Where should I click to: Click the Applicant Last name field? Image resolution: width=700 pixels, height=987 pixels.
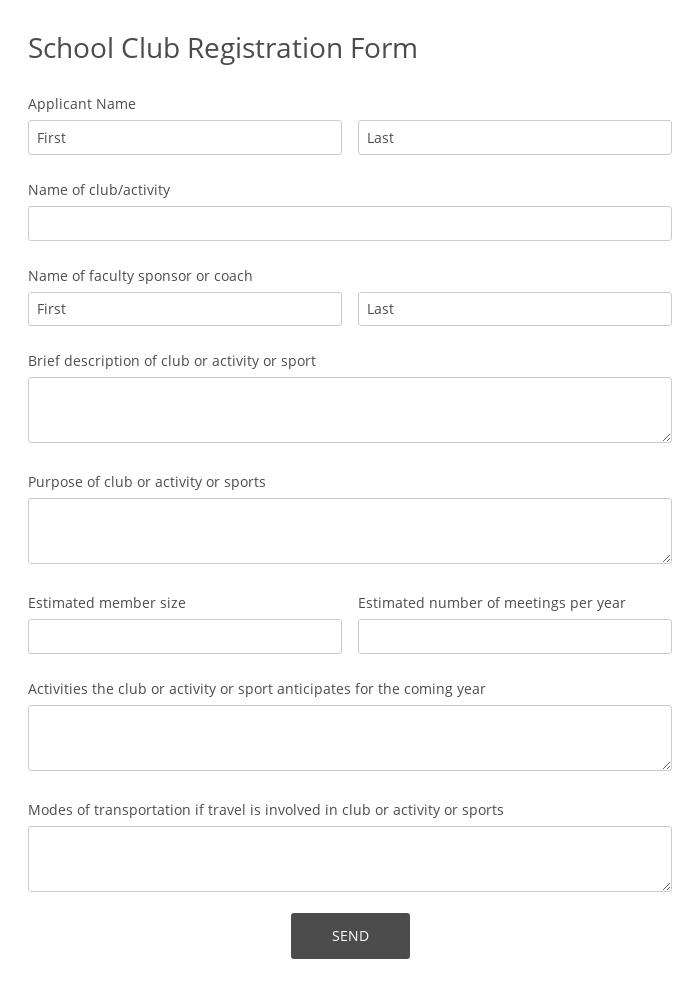click(x=515, y=137)
